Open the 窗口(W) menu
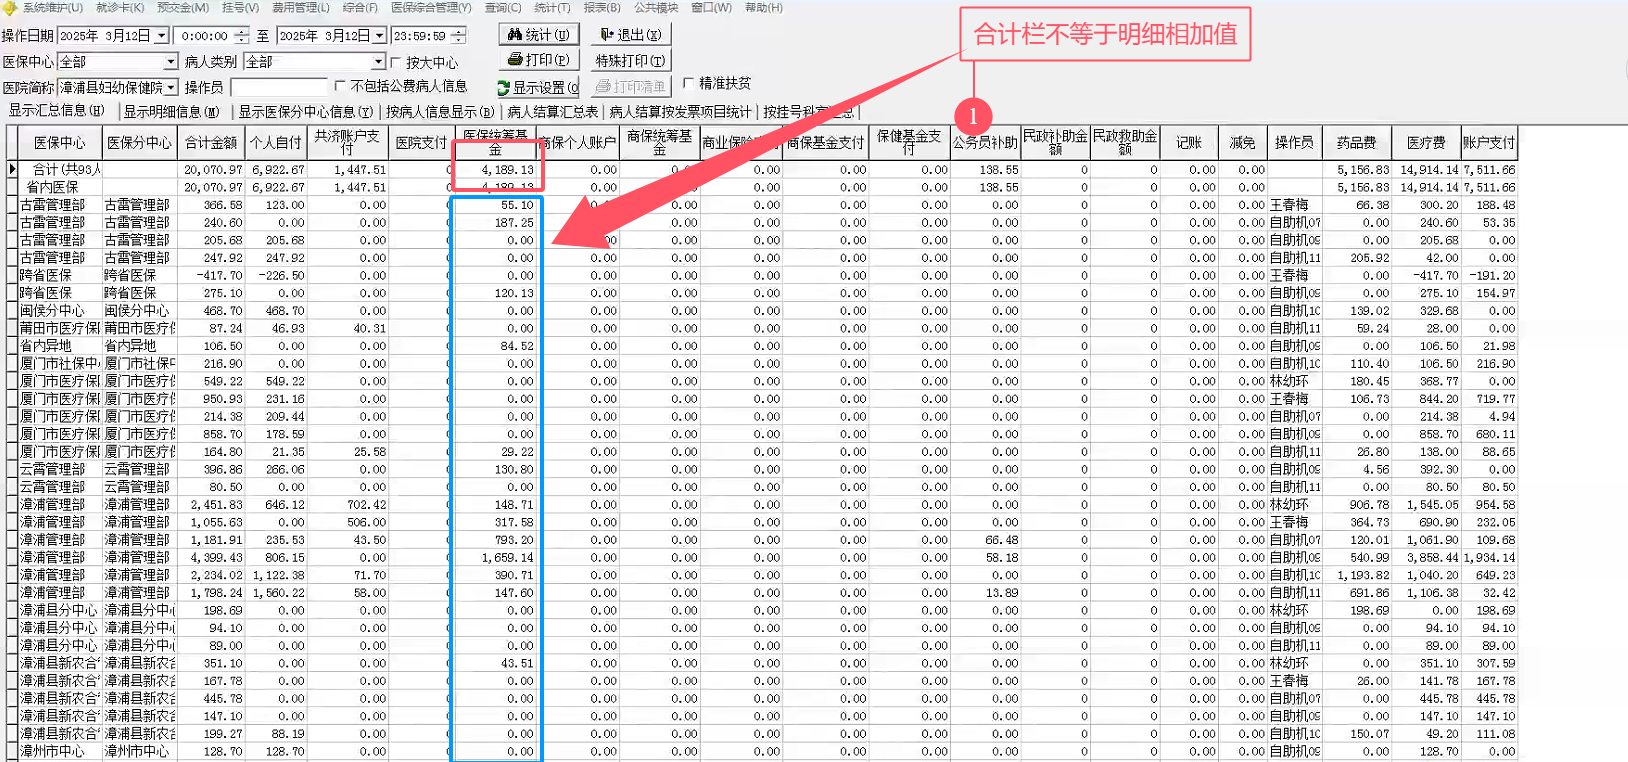The image size is (1628, 762). click(x=711, y=8)
